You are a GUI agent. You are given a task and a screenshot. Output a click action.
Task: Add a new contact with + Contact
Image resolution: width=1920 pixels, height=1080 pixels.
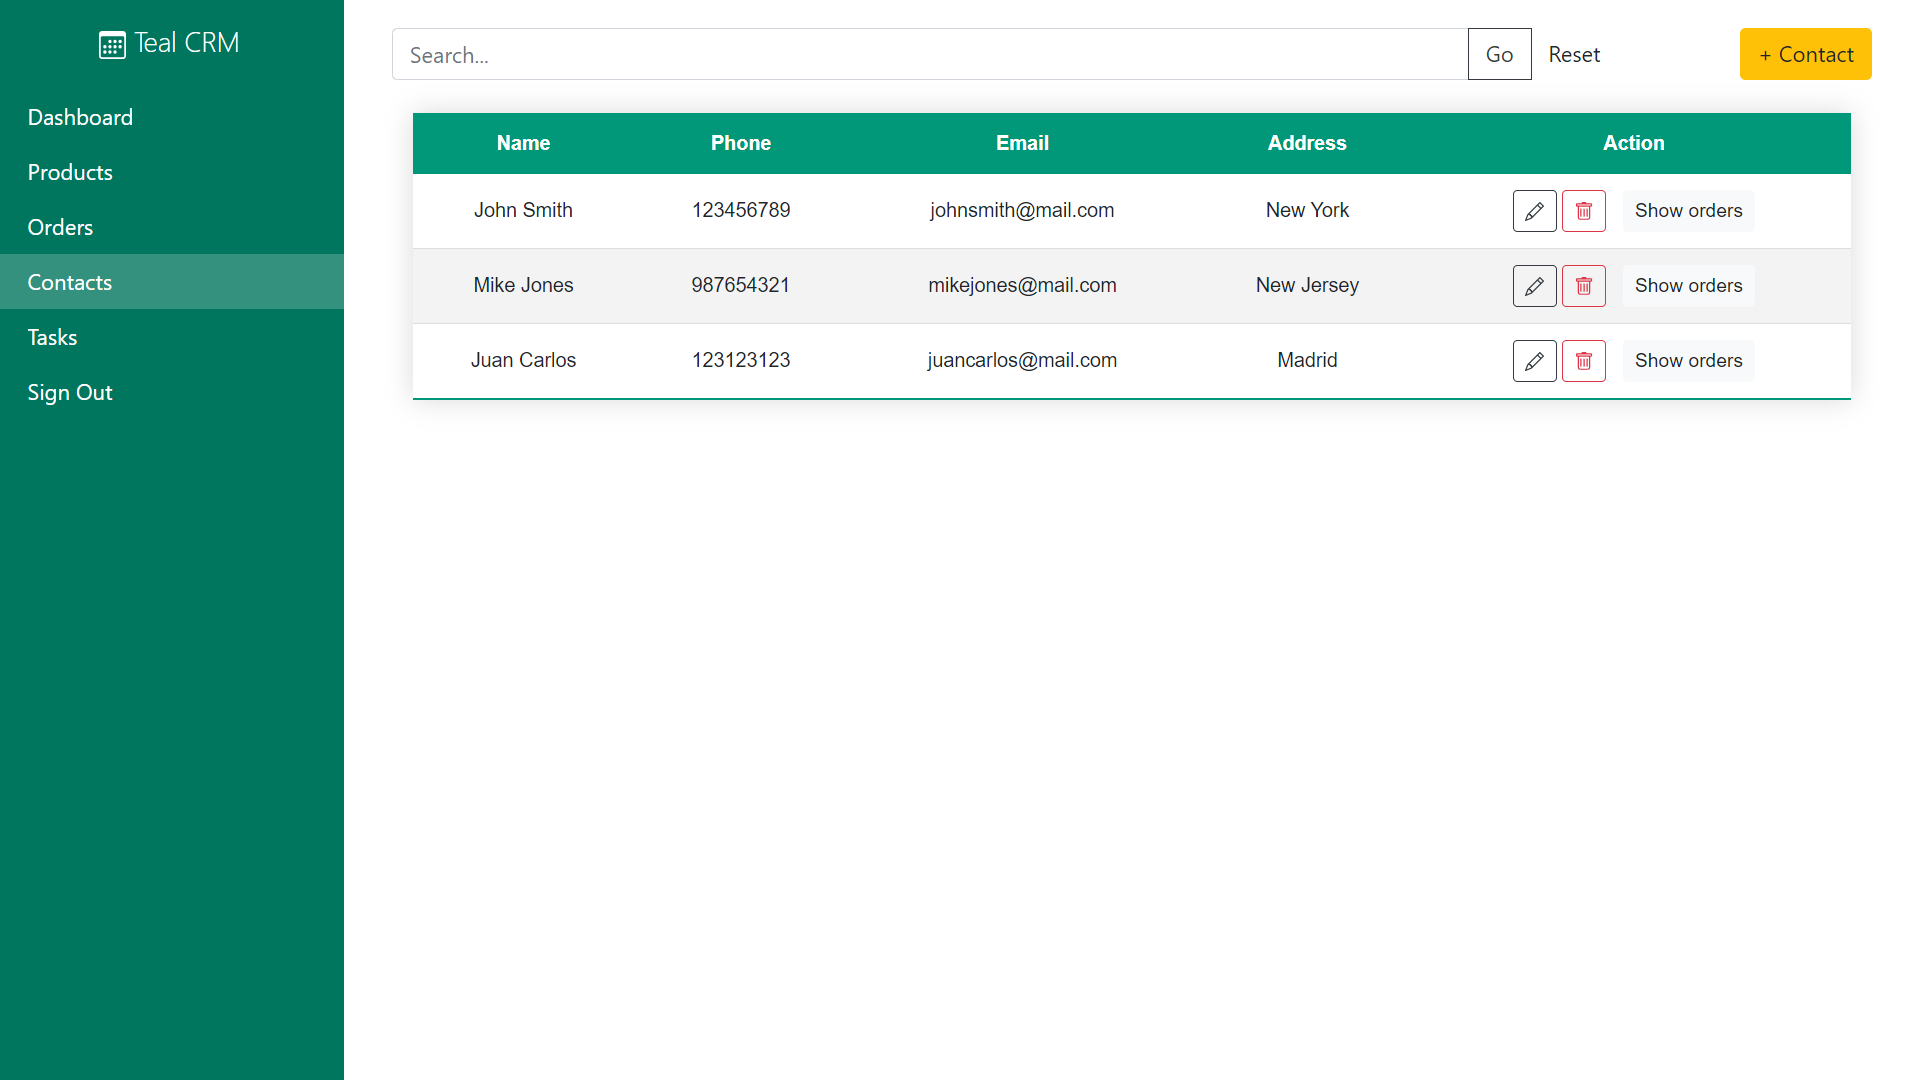[x=1805, y=55]
